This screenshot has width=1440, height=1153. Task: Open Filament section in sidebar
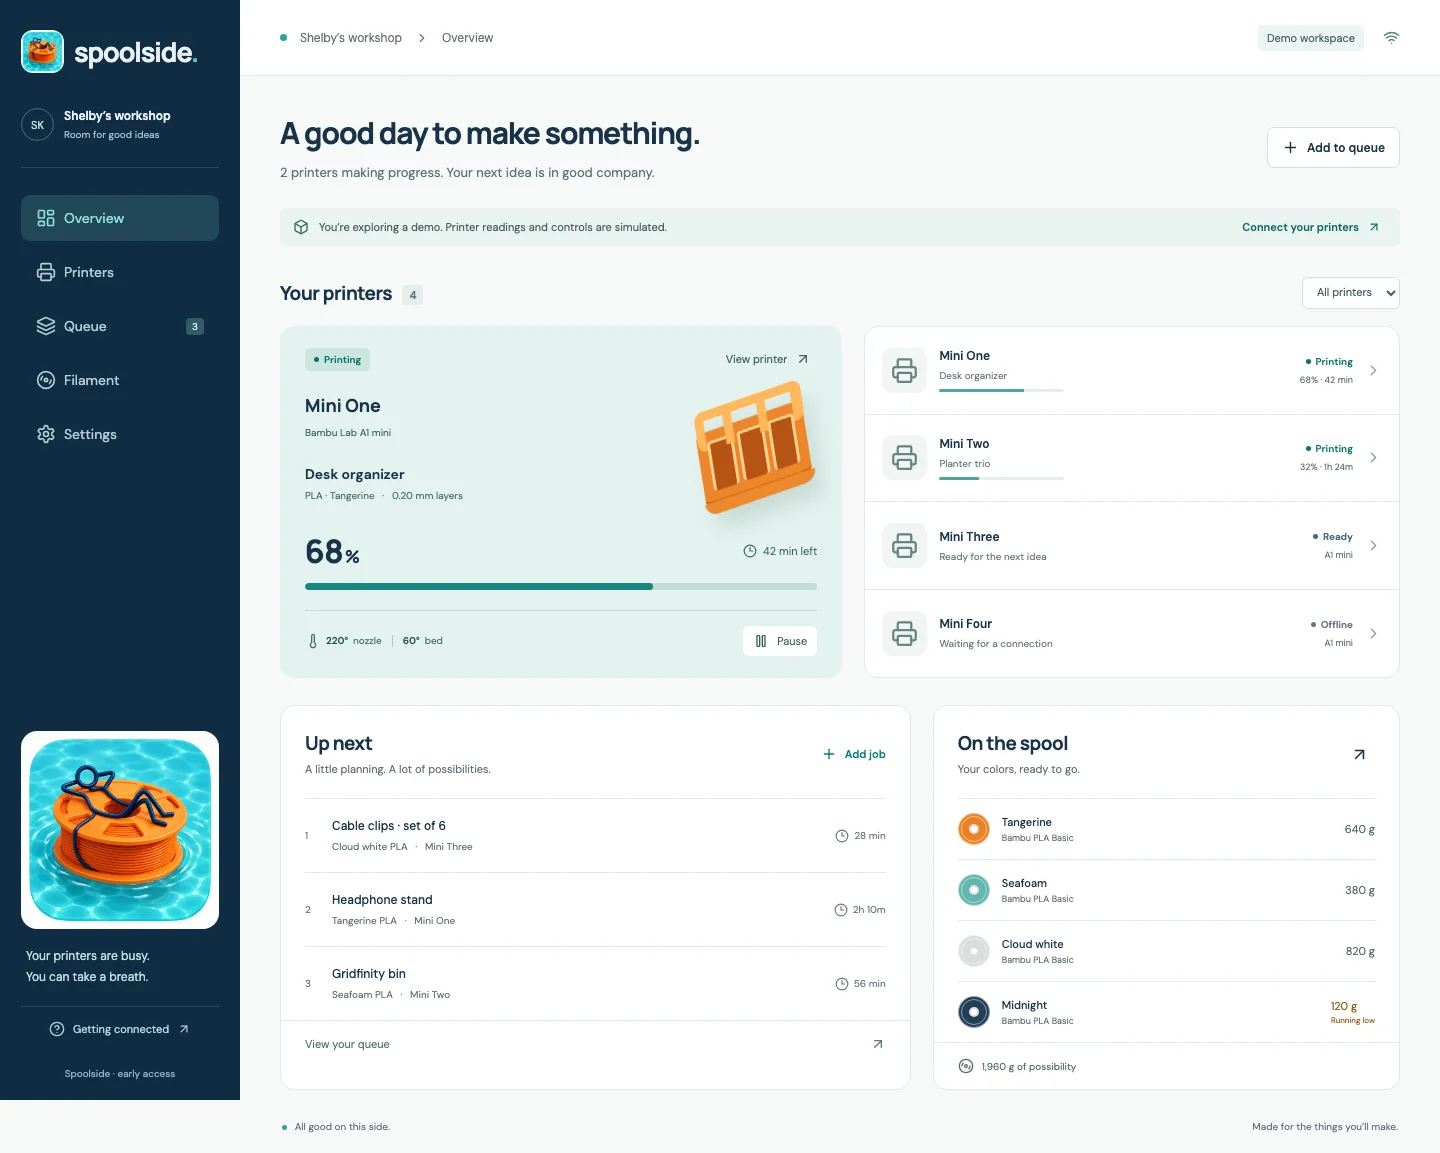coord(120,380)
